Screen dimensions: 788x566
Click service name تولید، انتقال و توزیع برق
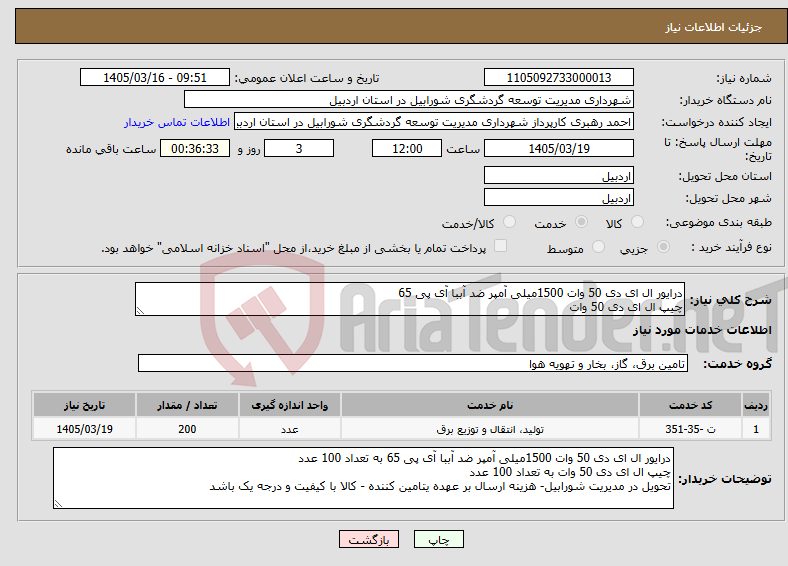[490, 429]
